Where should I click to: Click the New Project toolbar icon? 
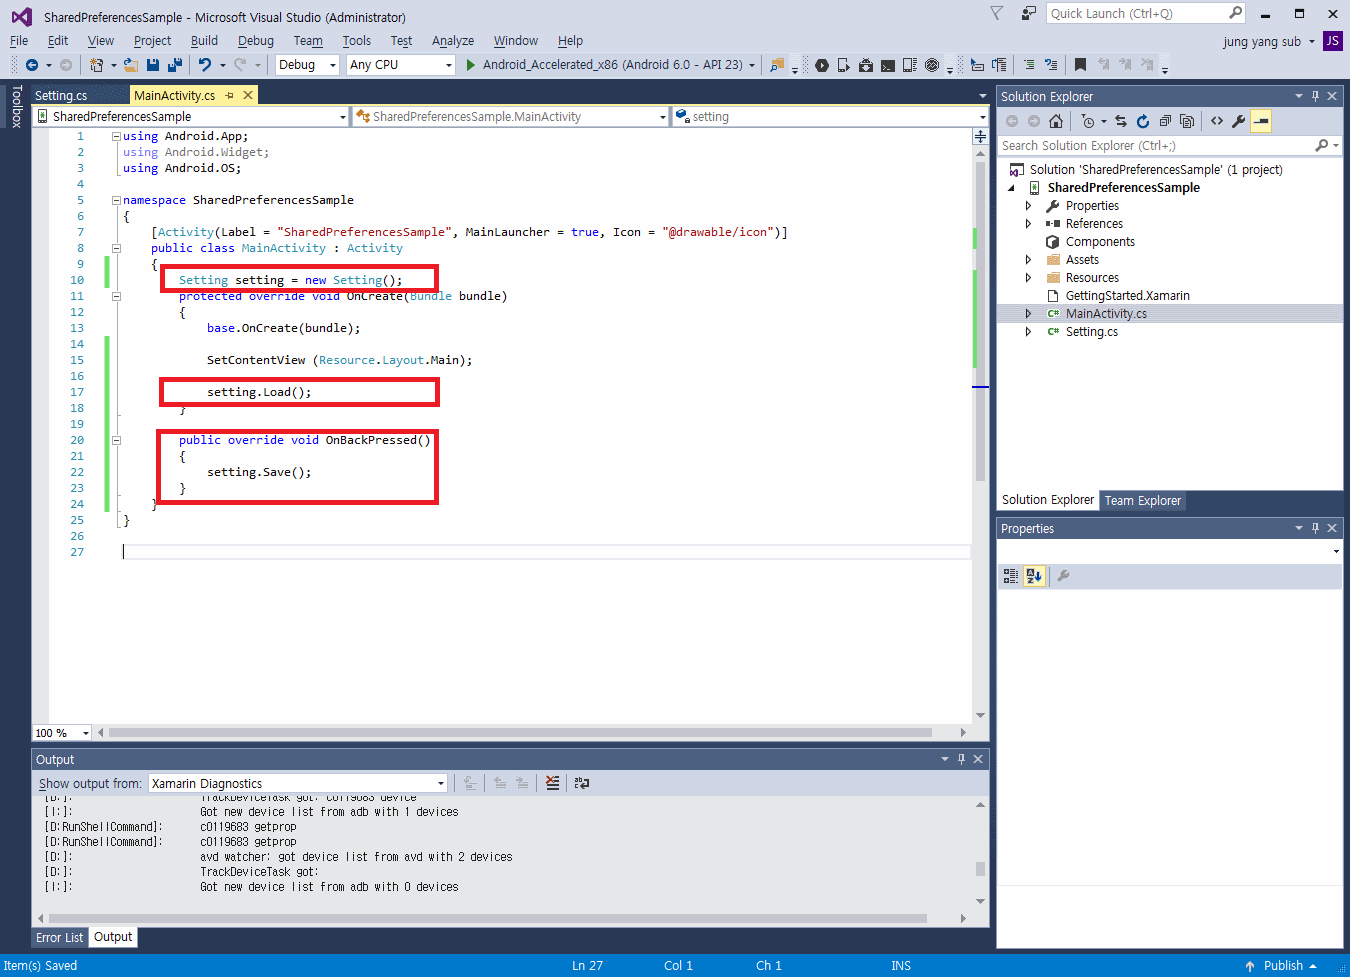(97, 65)
